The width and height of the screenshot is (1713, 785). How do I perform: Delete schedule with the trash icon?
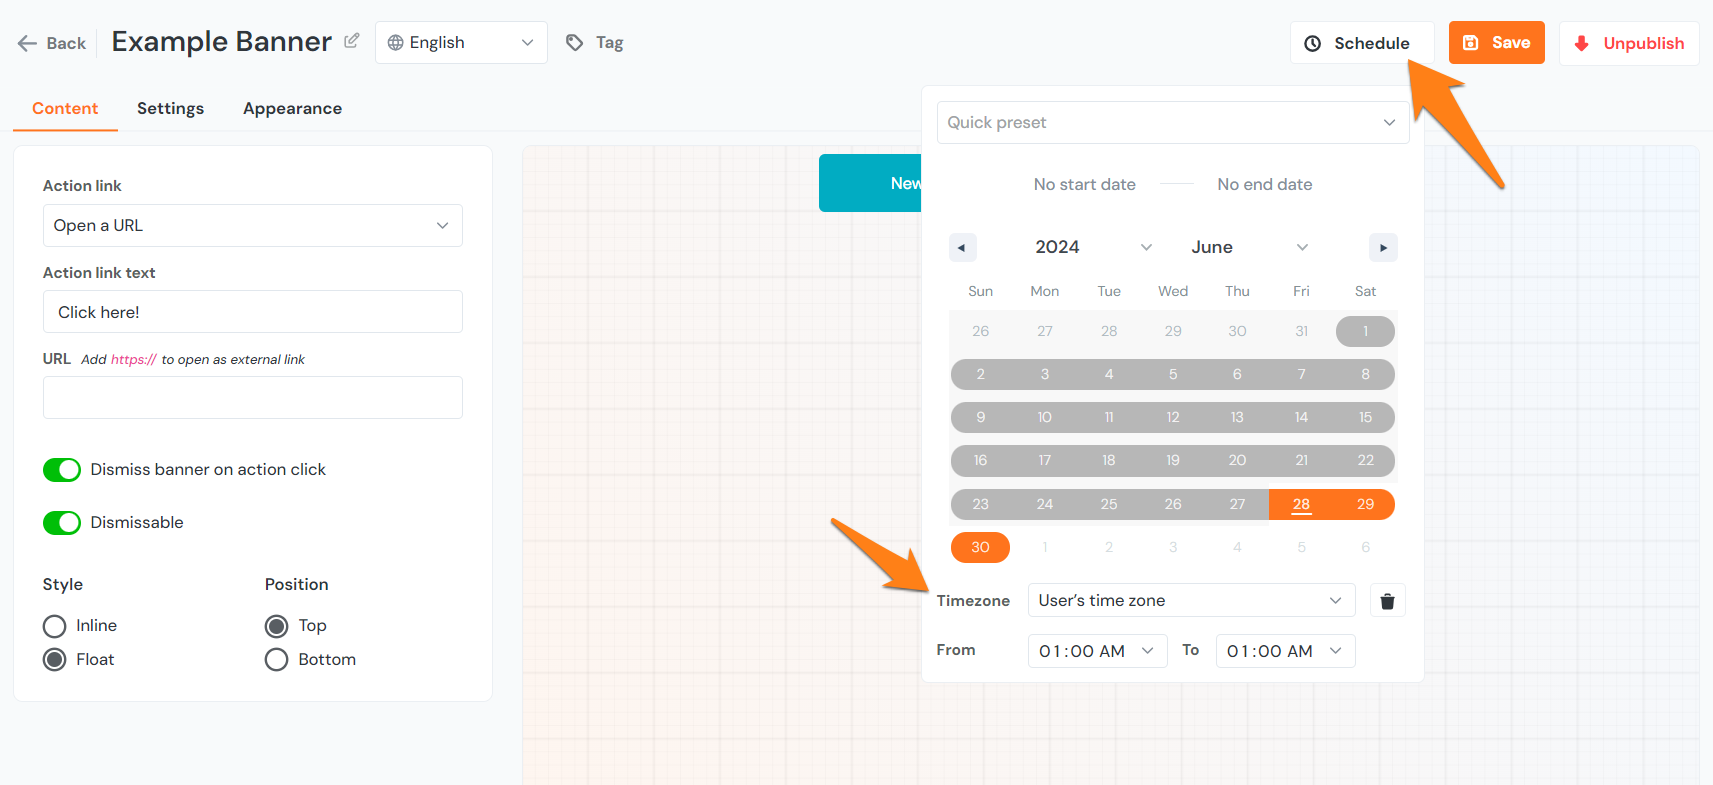tap(1387, 601)
